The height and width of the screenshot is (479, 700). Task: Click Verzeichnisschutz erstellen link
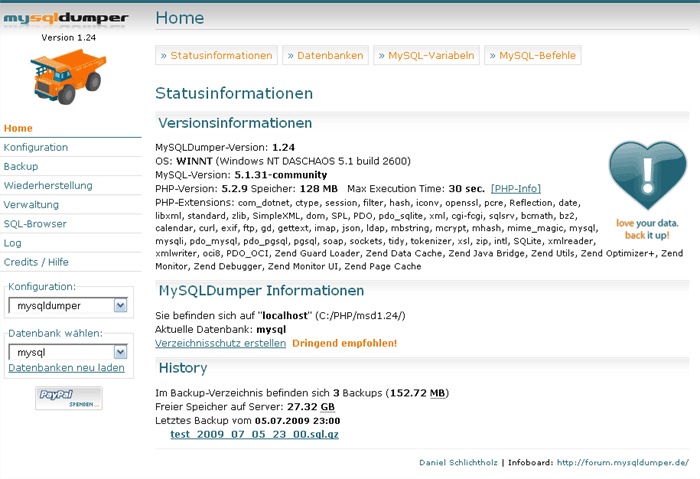coord(221,343)
